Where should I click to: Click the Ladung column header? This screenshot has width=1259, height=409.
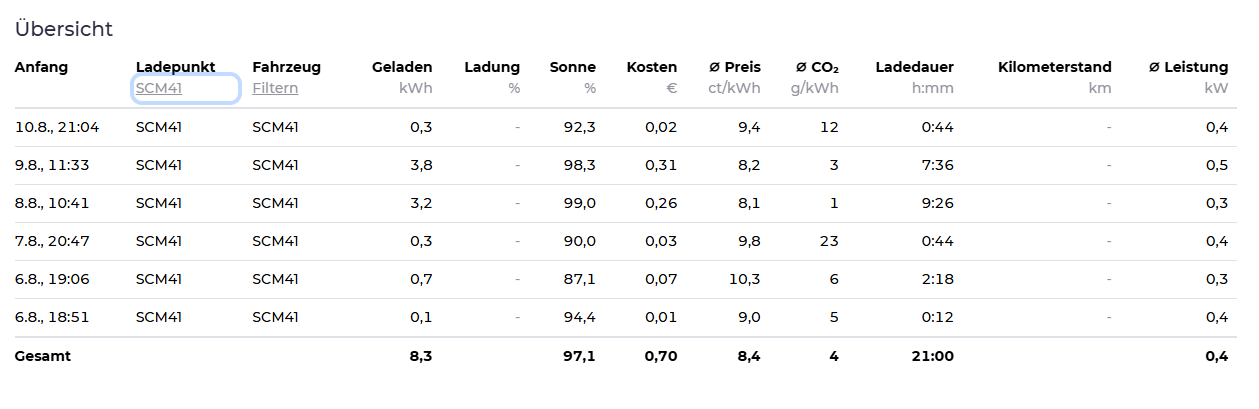(492, 67)
